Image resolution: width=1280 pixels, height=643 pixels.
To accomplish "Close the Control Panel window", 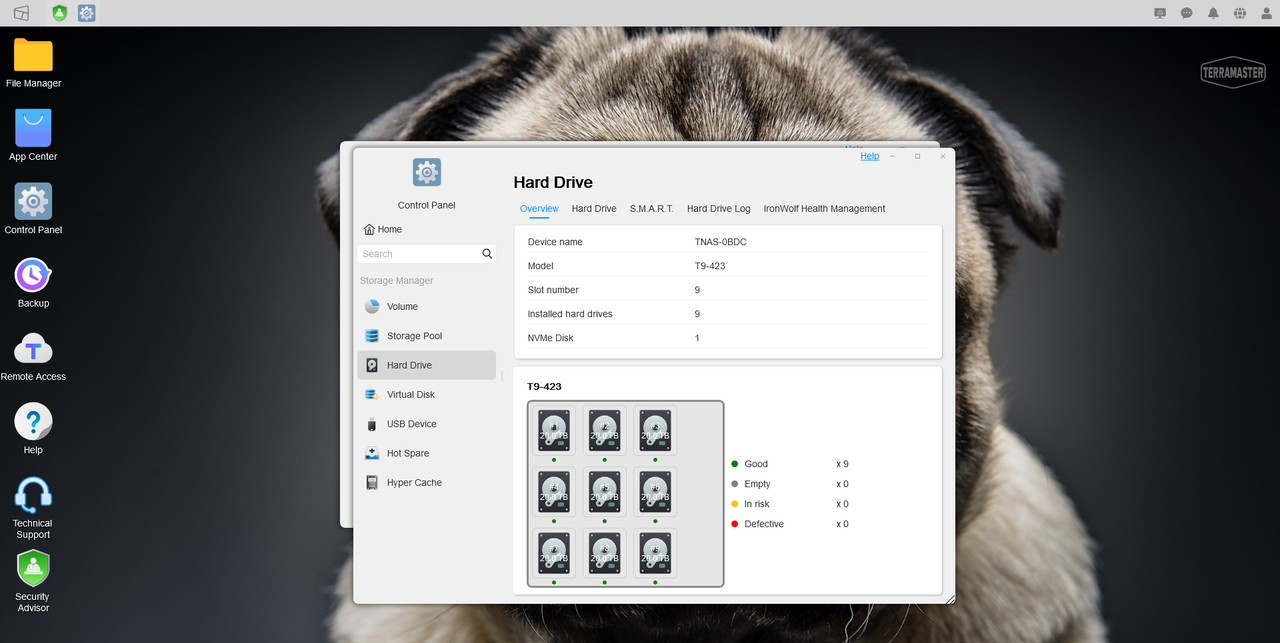I will coord(942,156).
